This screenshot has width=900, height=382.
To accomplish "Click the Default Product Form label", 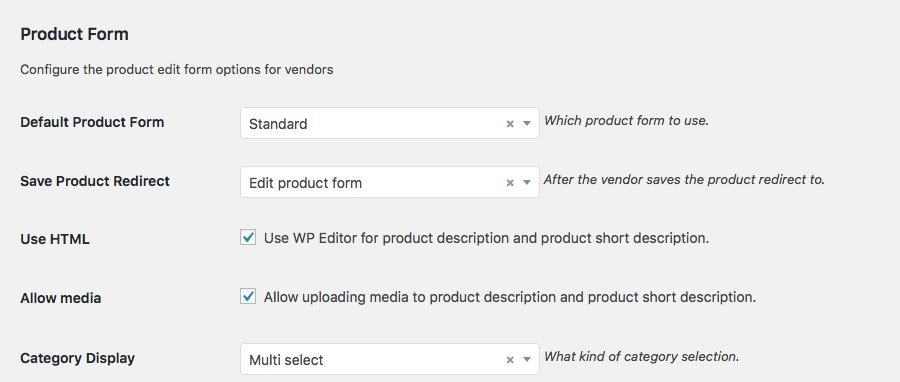I will coord(92,122).
